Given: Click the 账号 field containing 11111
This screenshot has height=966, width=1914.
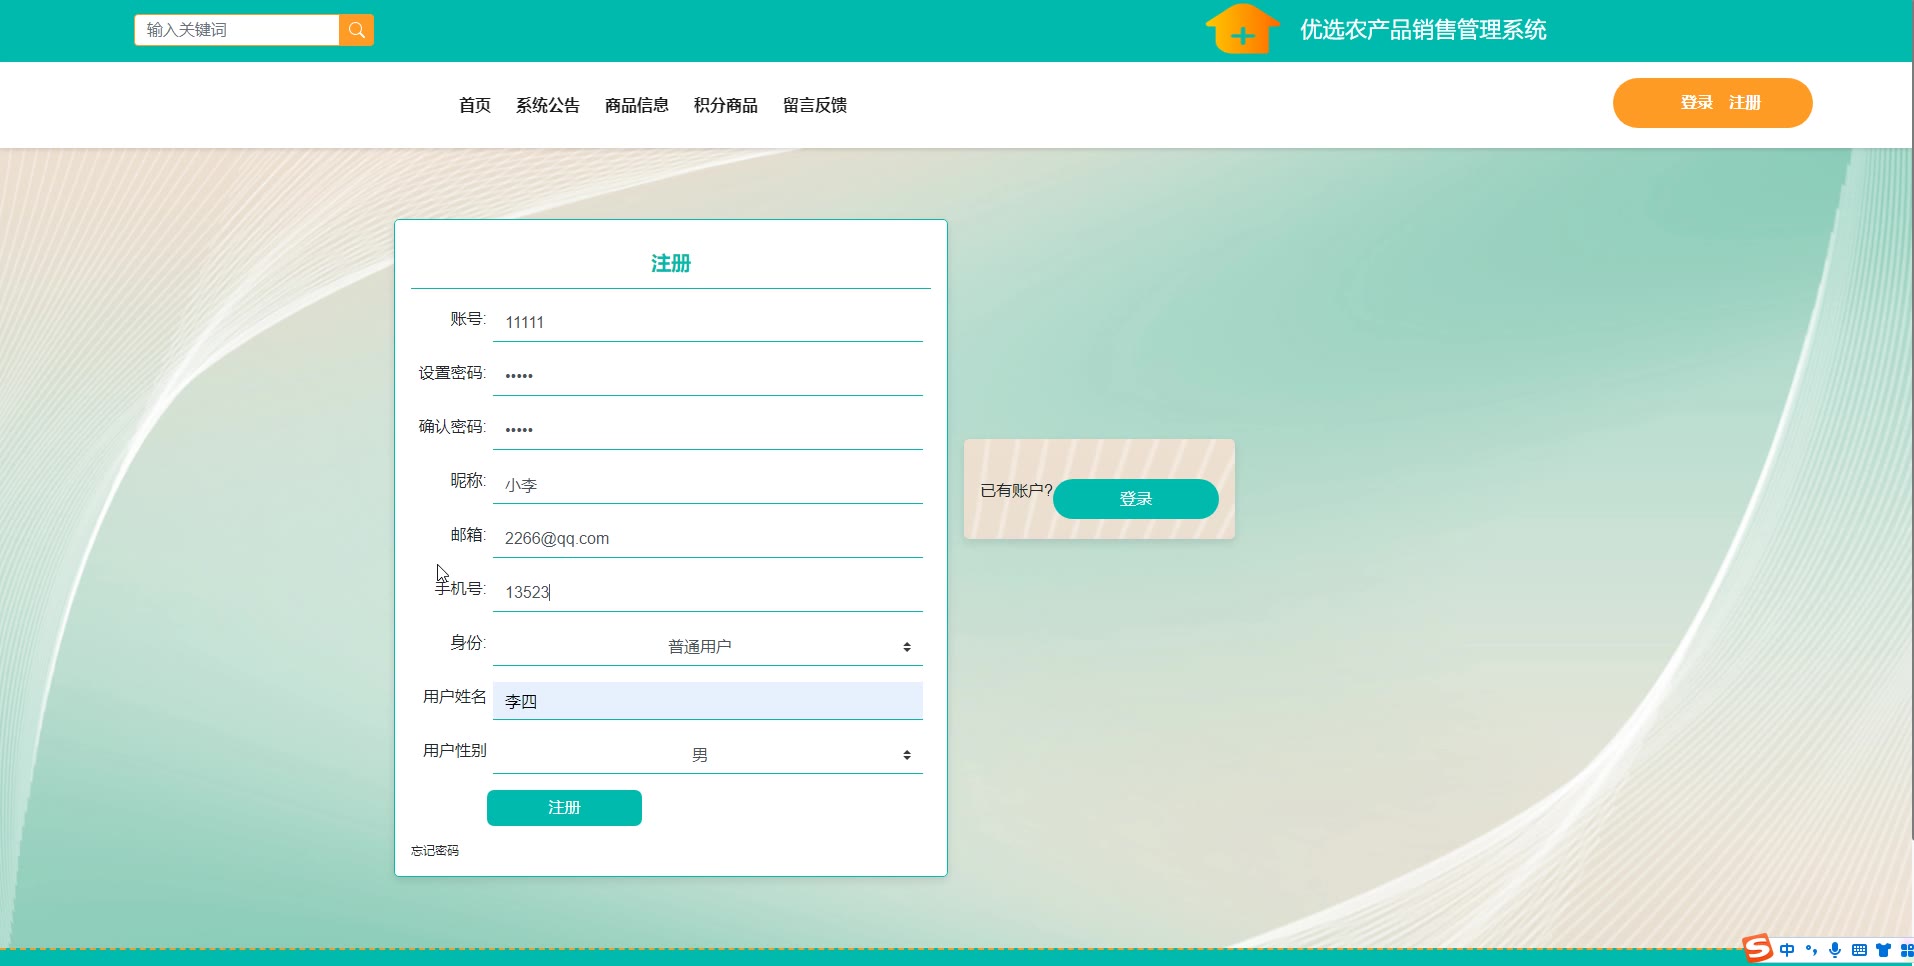Looking at the screenshot, I should [x=708, y=322].
